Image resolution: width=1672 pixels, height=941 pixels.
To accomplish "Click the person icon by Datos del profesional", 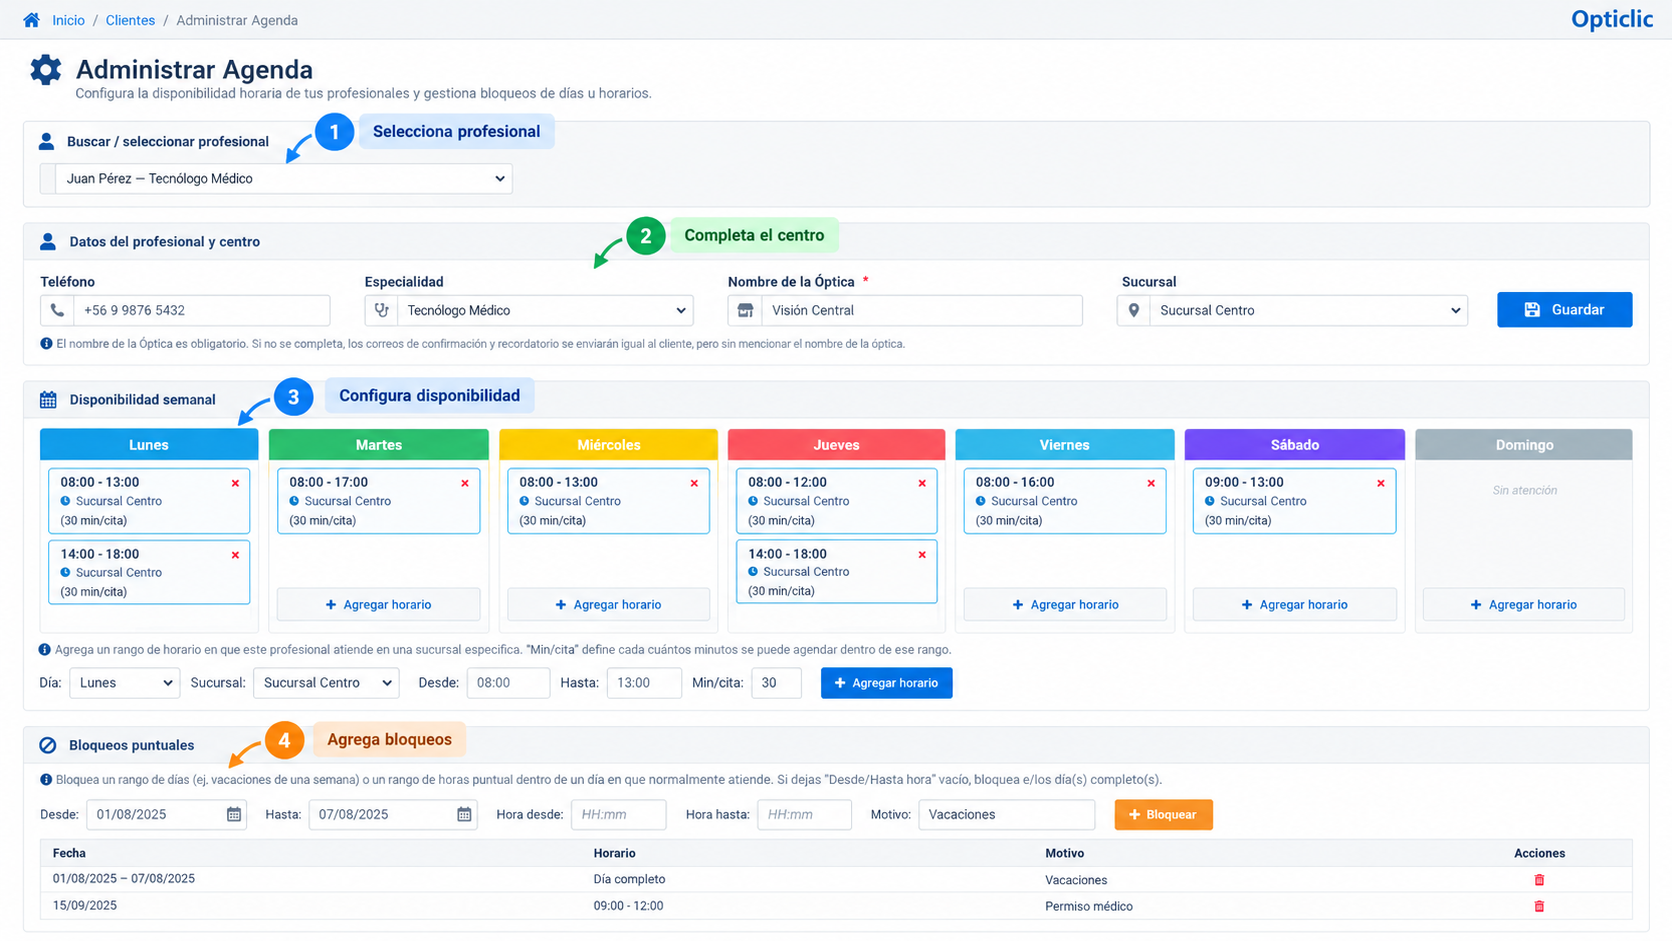I will pos(48,241).
